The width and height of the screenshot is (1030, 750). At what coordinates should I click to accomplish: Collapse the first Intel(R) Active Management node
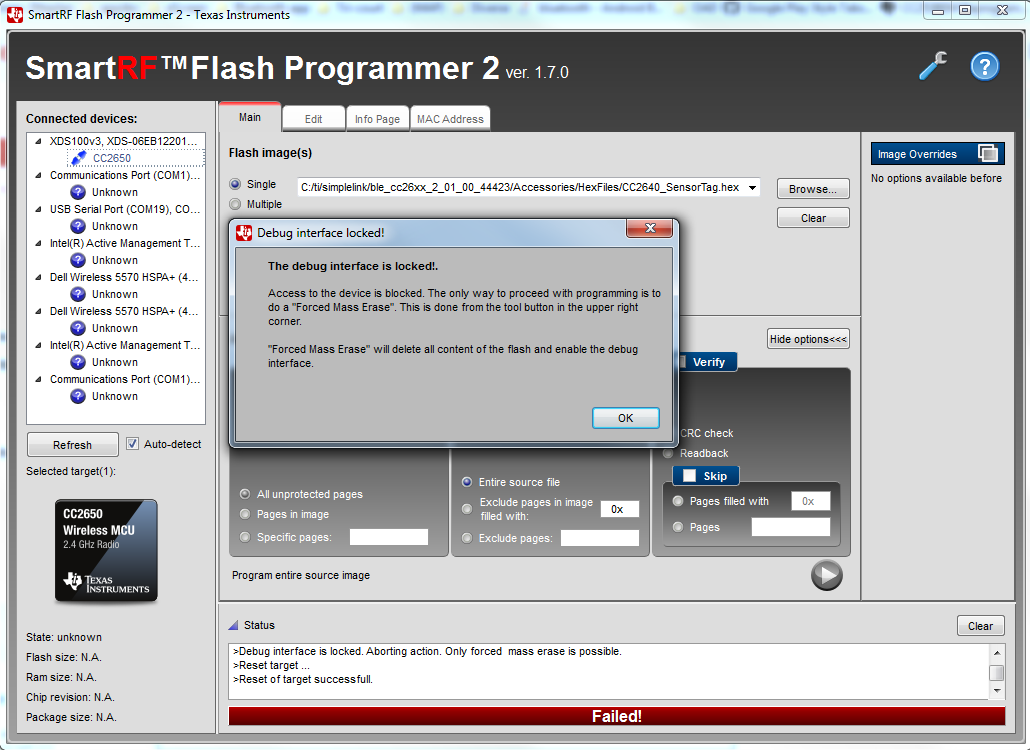click(x=38, y=243)
